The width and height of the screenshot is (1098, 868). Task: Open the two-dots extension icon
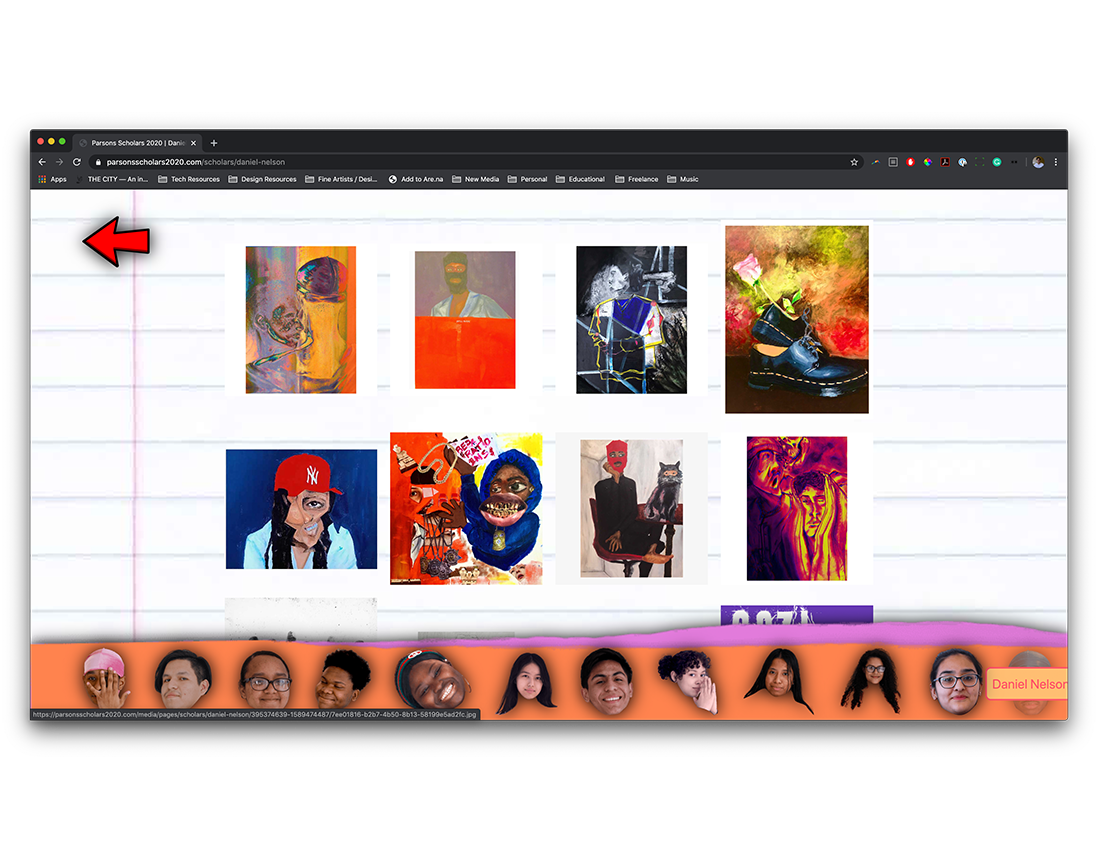click(1014, 162)
